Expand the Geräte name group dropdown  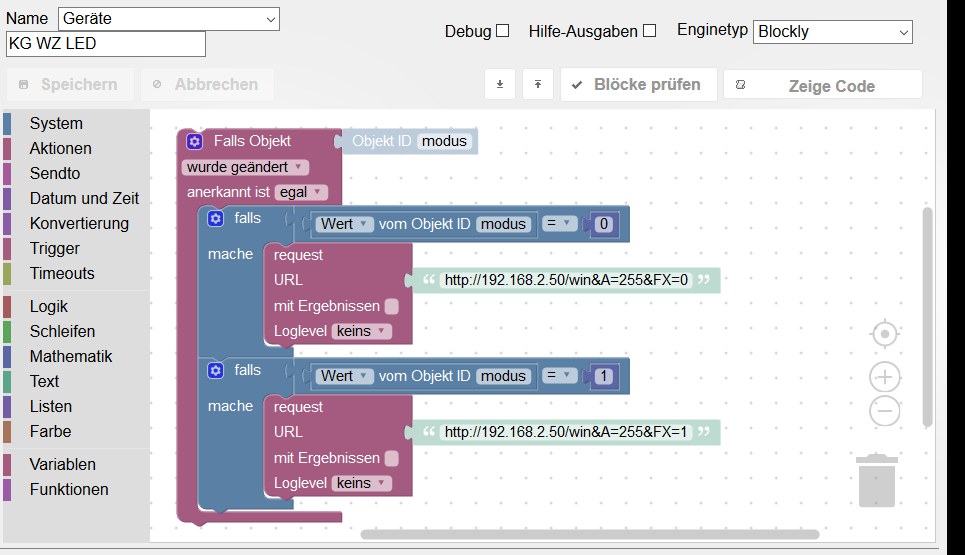(169, 19)
